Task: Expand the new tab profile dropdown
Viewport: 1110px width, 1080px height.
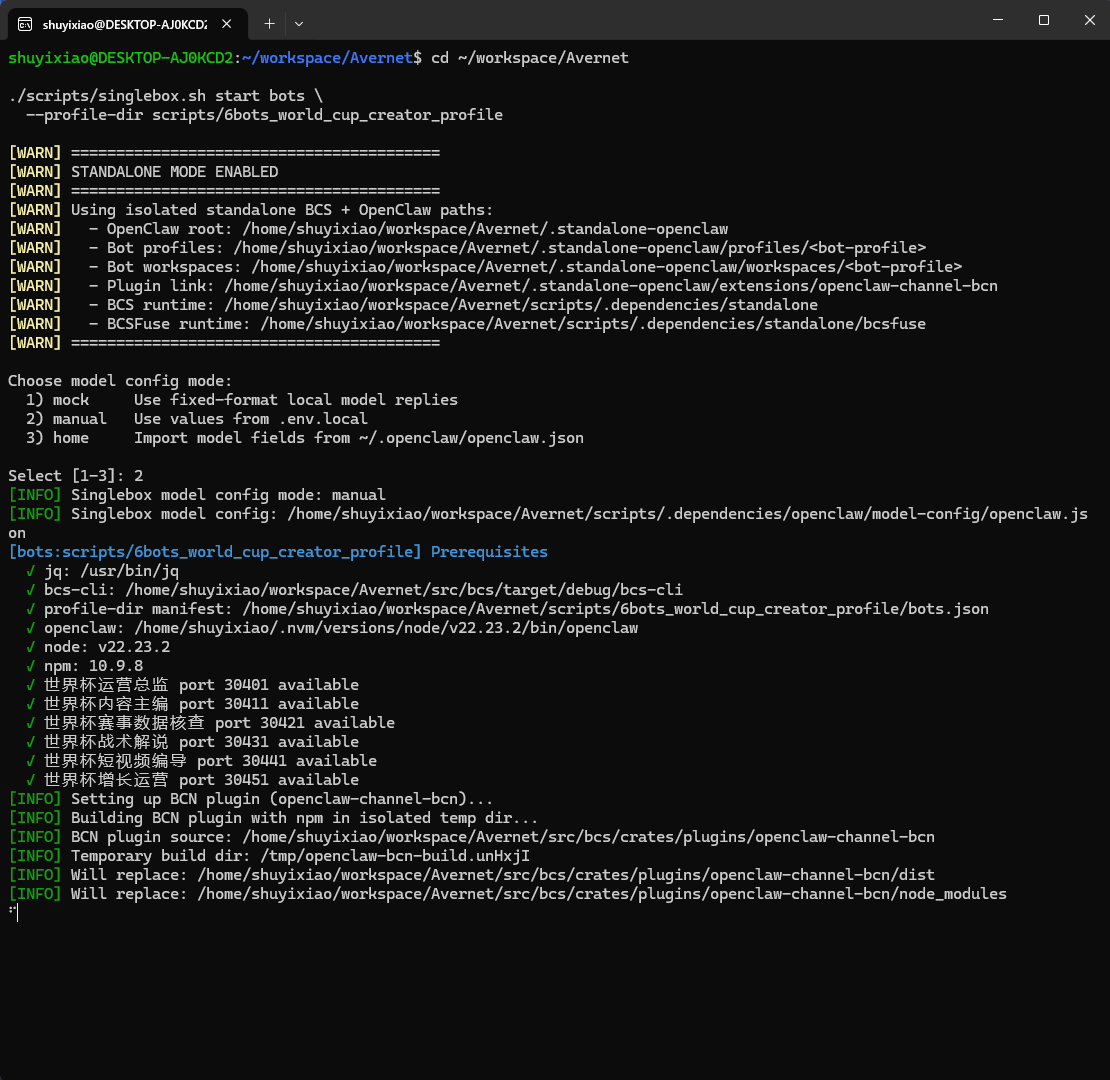Action: [x=299, y=24]
